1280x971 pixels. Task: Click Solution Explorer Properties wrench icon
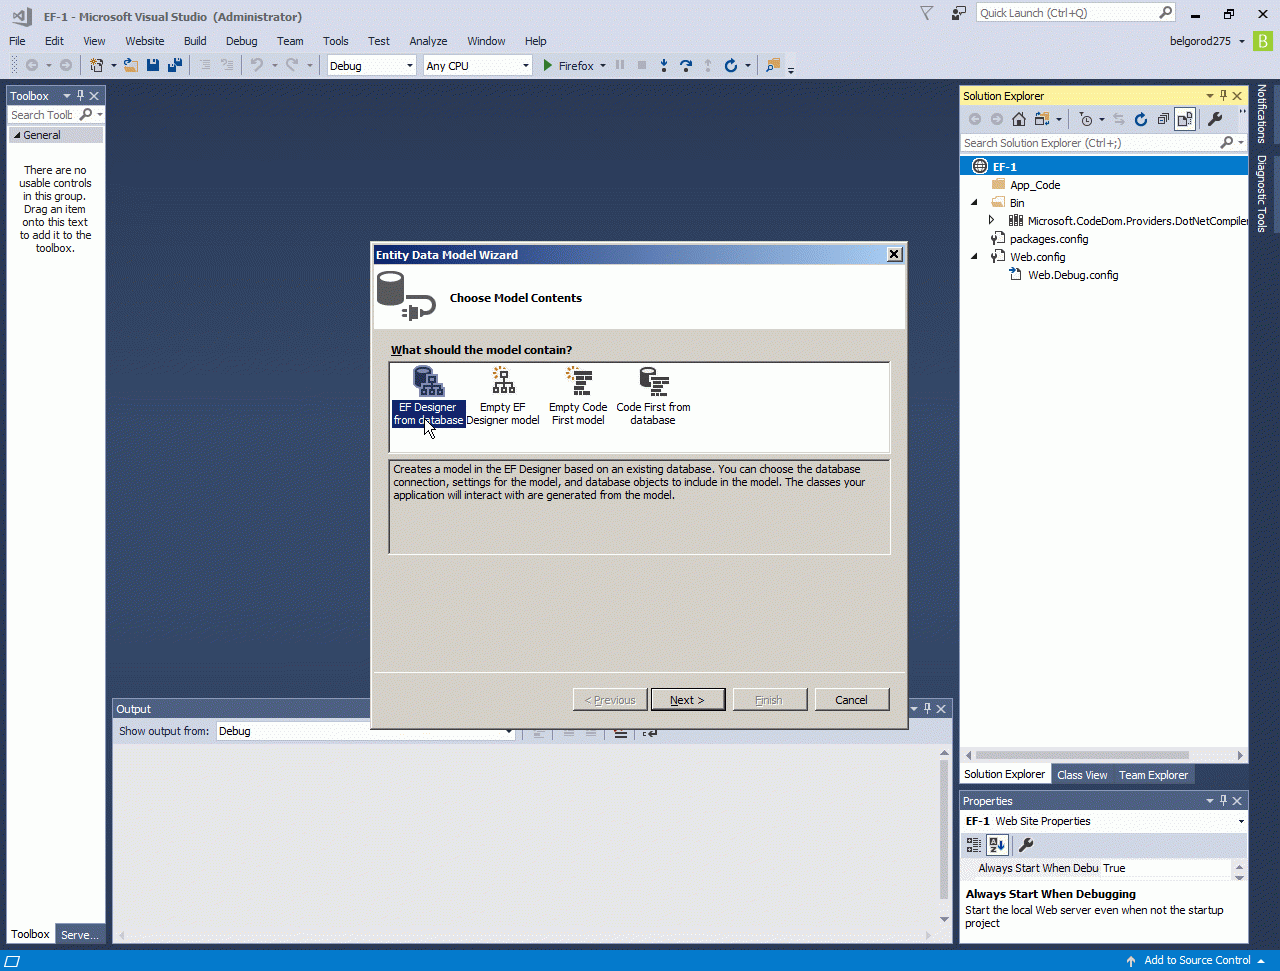point(1215,119)
